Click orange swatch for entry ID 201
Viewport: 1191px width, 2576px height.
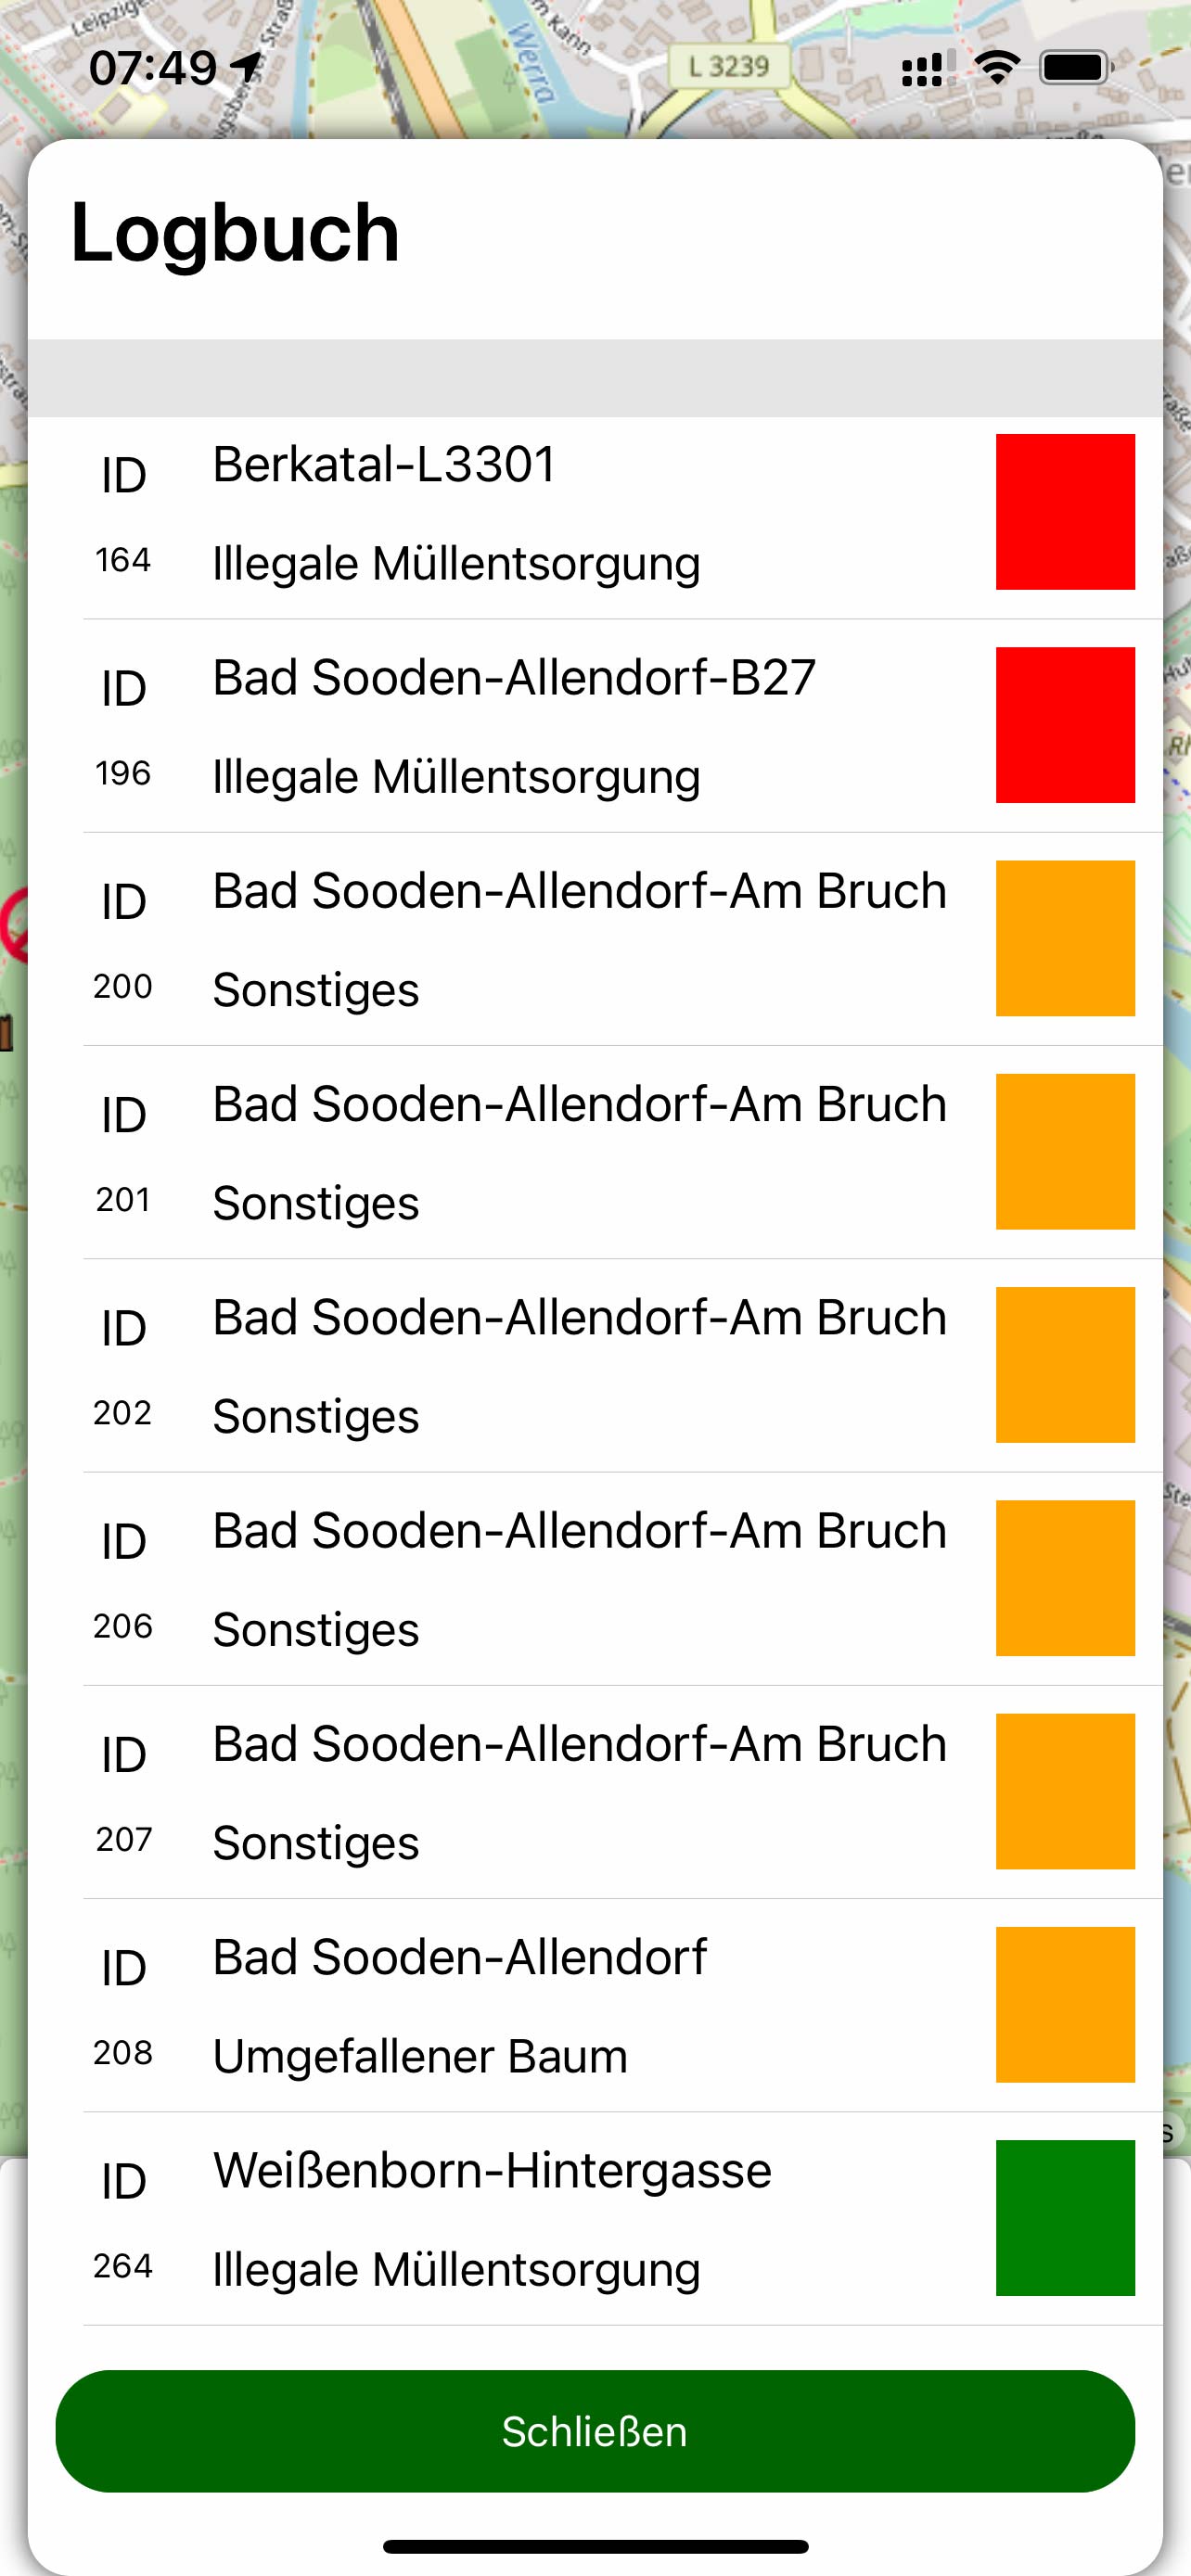[x=1065, y=1151]
